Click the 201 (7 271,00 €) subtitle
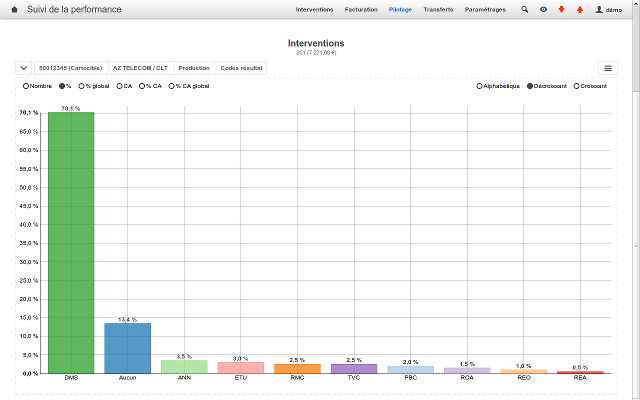 [316, 53]
